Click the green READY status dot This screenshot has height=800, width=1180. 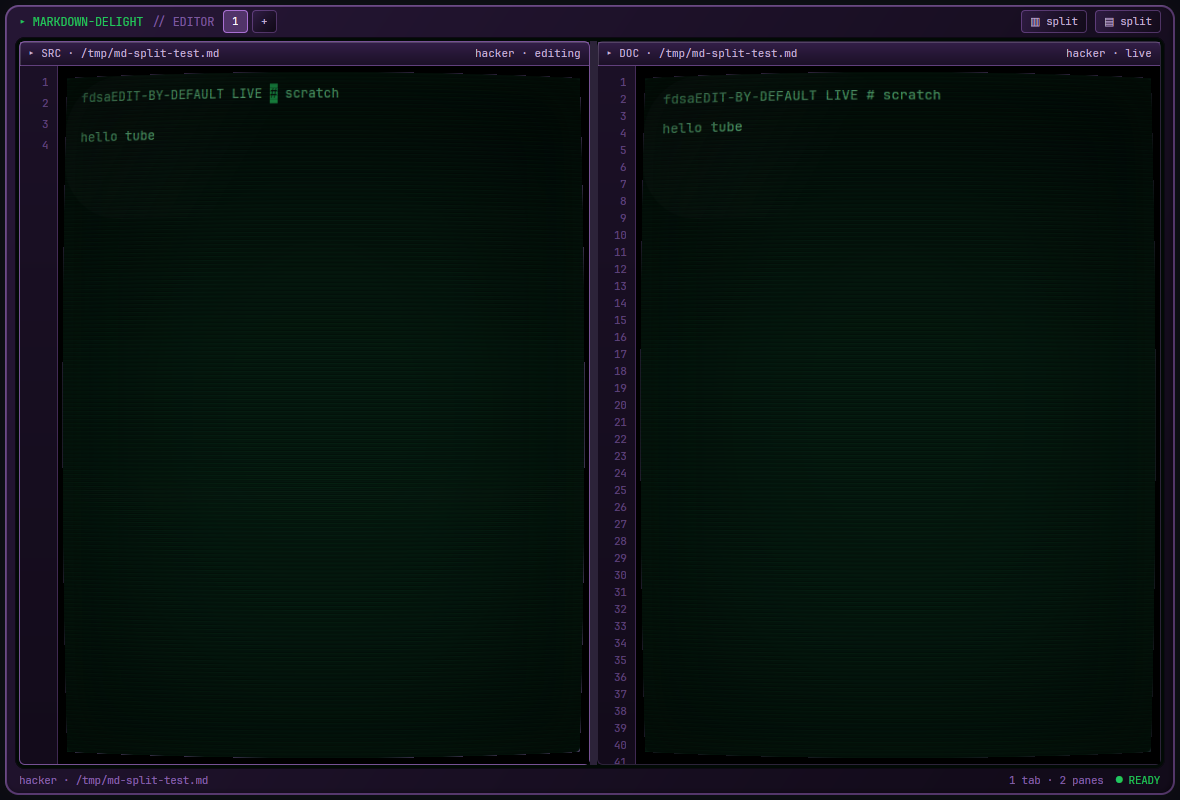[1119, 780]
